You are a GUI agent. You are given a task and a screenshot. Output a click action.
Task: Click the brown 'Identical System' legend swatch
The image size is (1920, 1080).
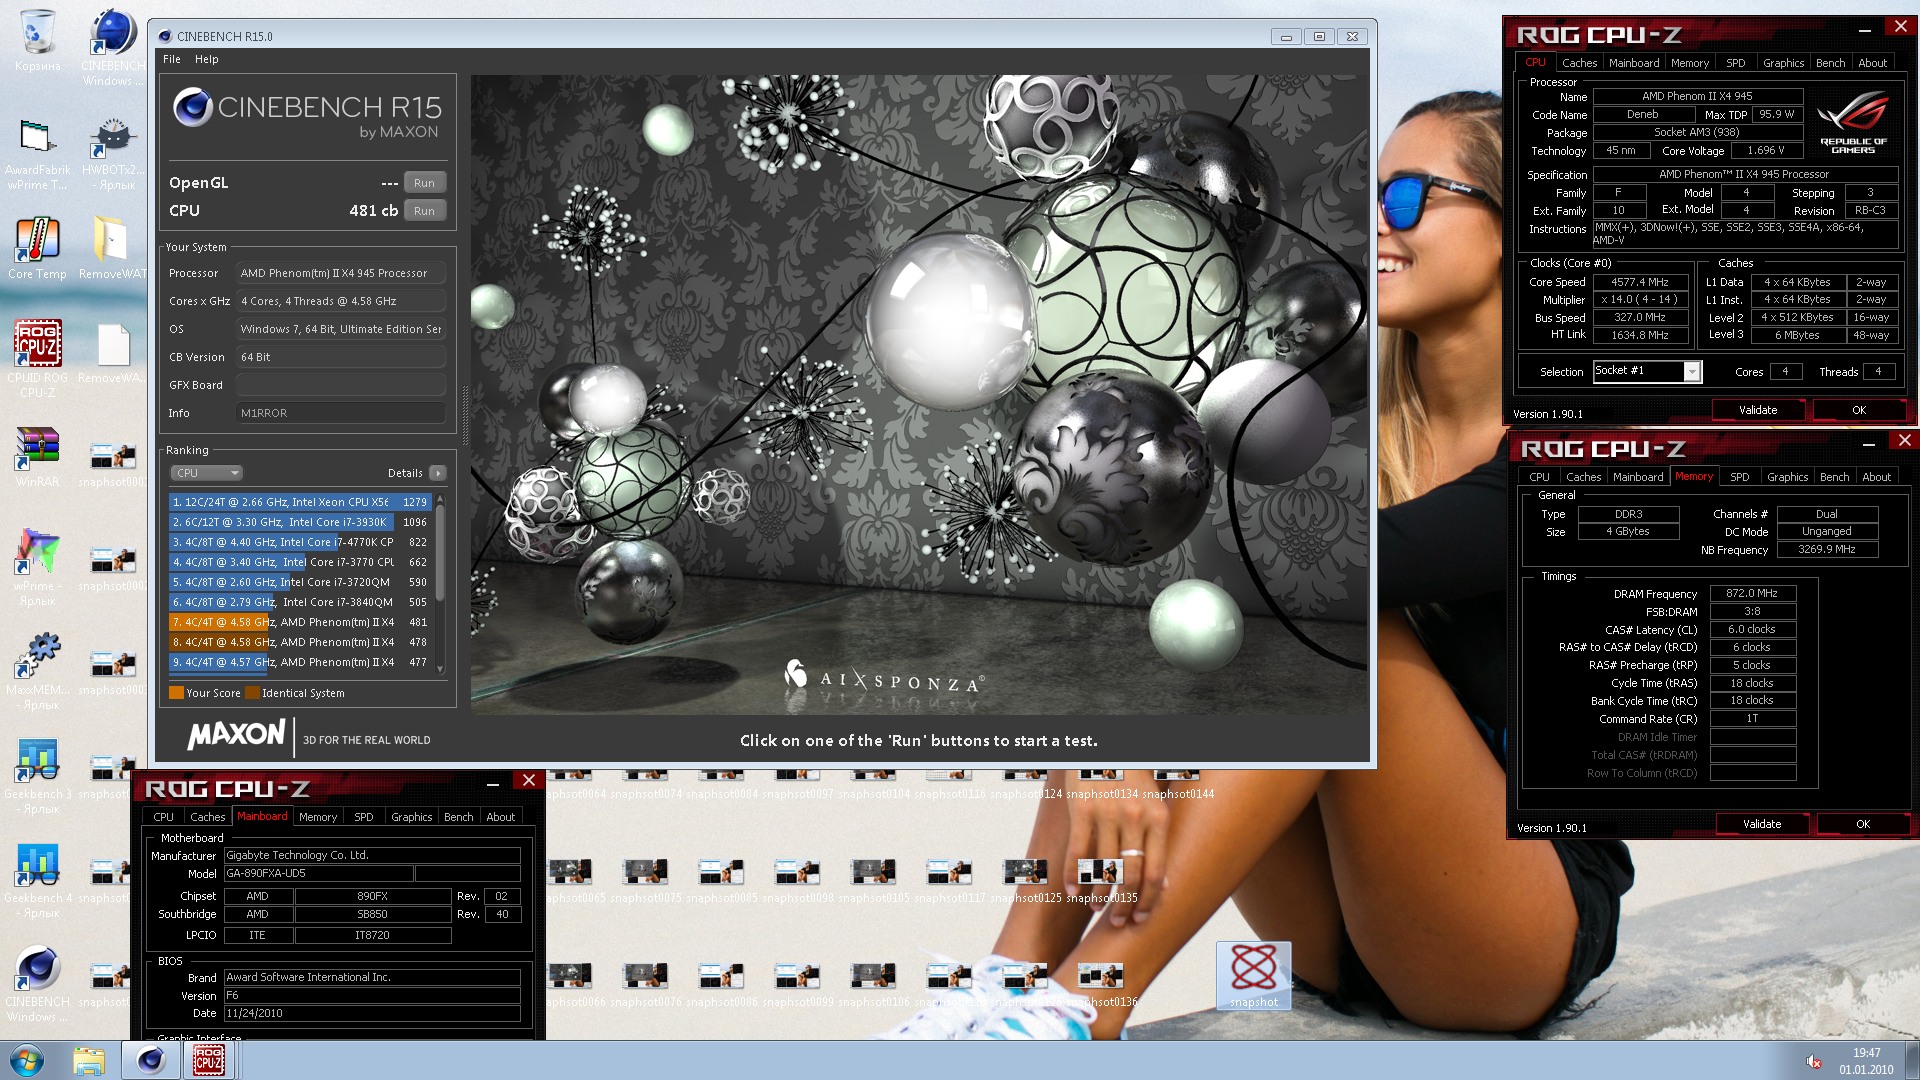(252, 693)
